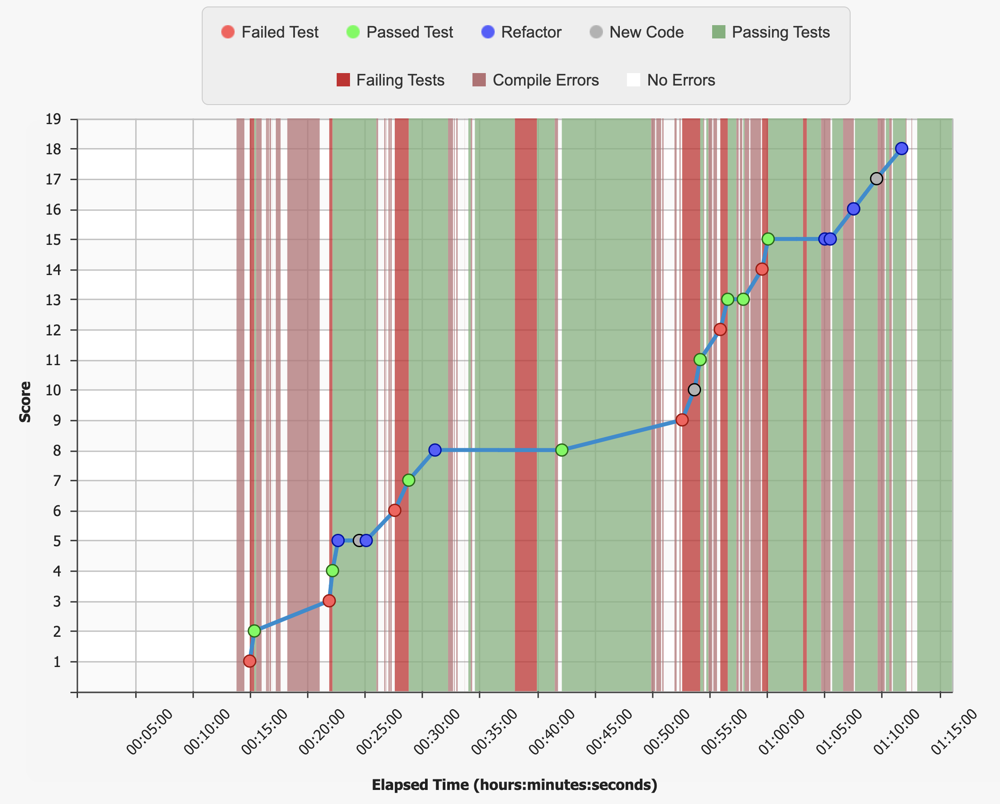Click the 01:00:00 x-axis label
This screenshot has width=1000, height=804.
[781, 732]
